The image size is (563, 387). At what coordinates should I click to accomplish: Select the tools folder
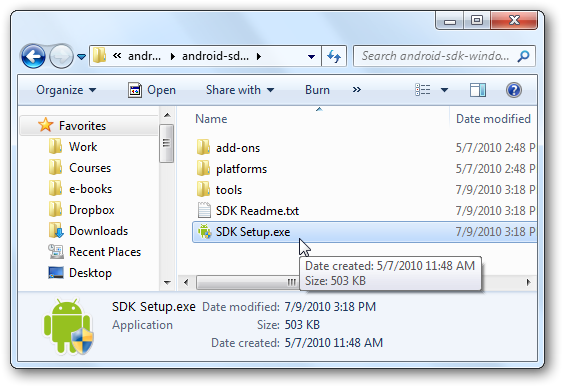click(229, 190)
